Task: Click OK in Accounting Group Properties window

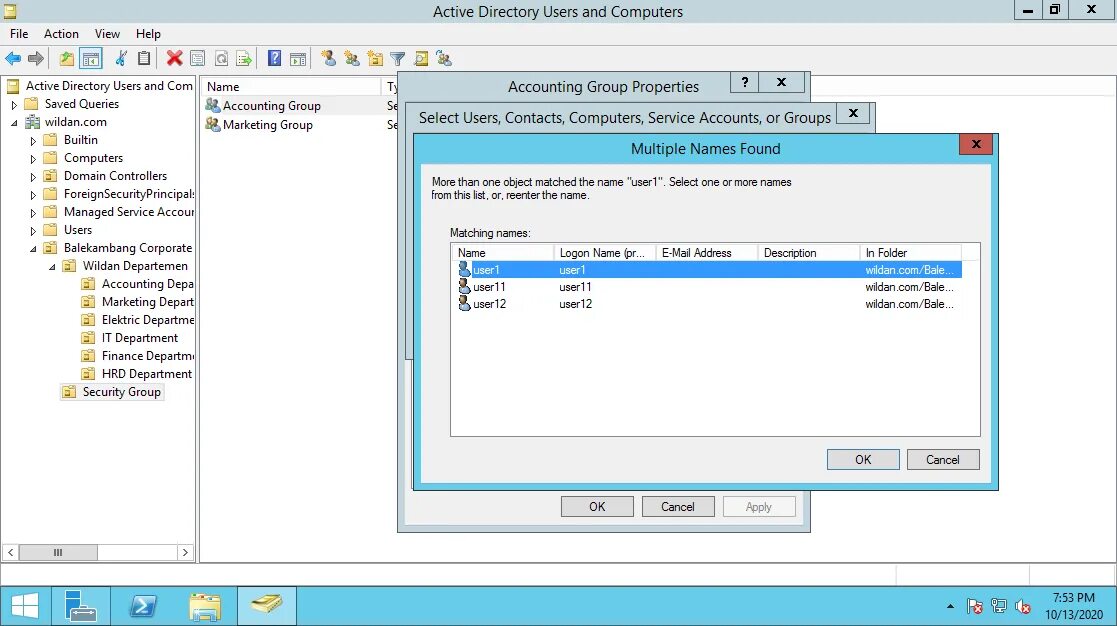Action: (597, 506)
